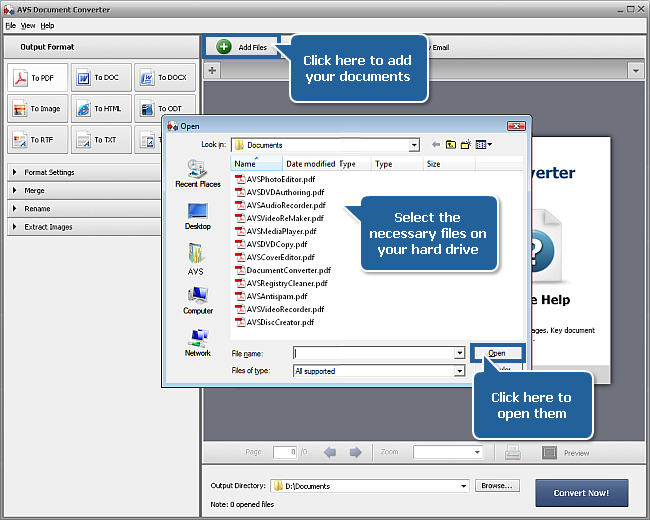
Task: Select AVSAudioRecorder.pdf file
Action: pos(281,205)
